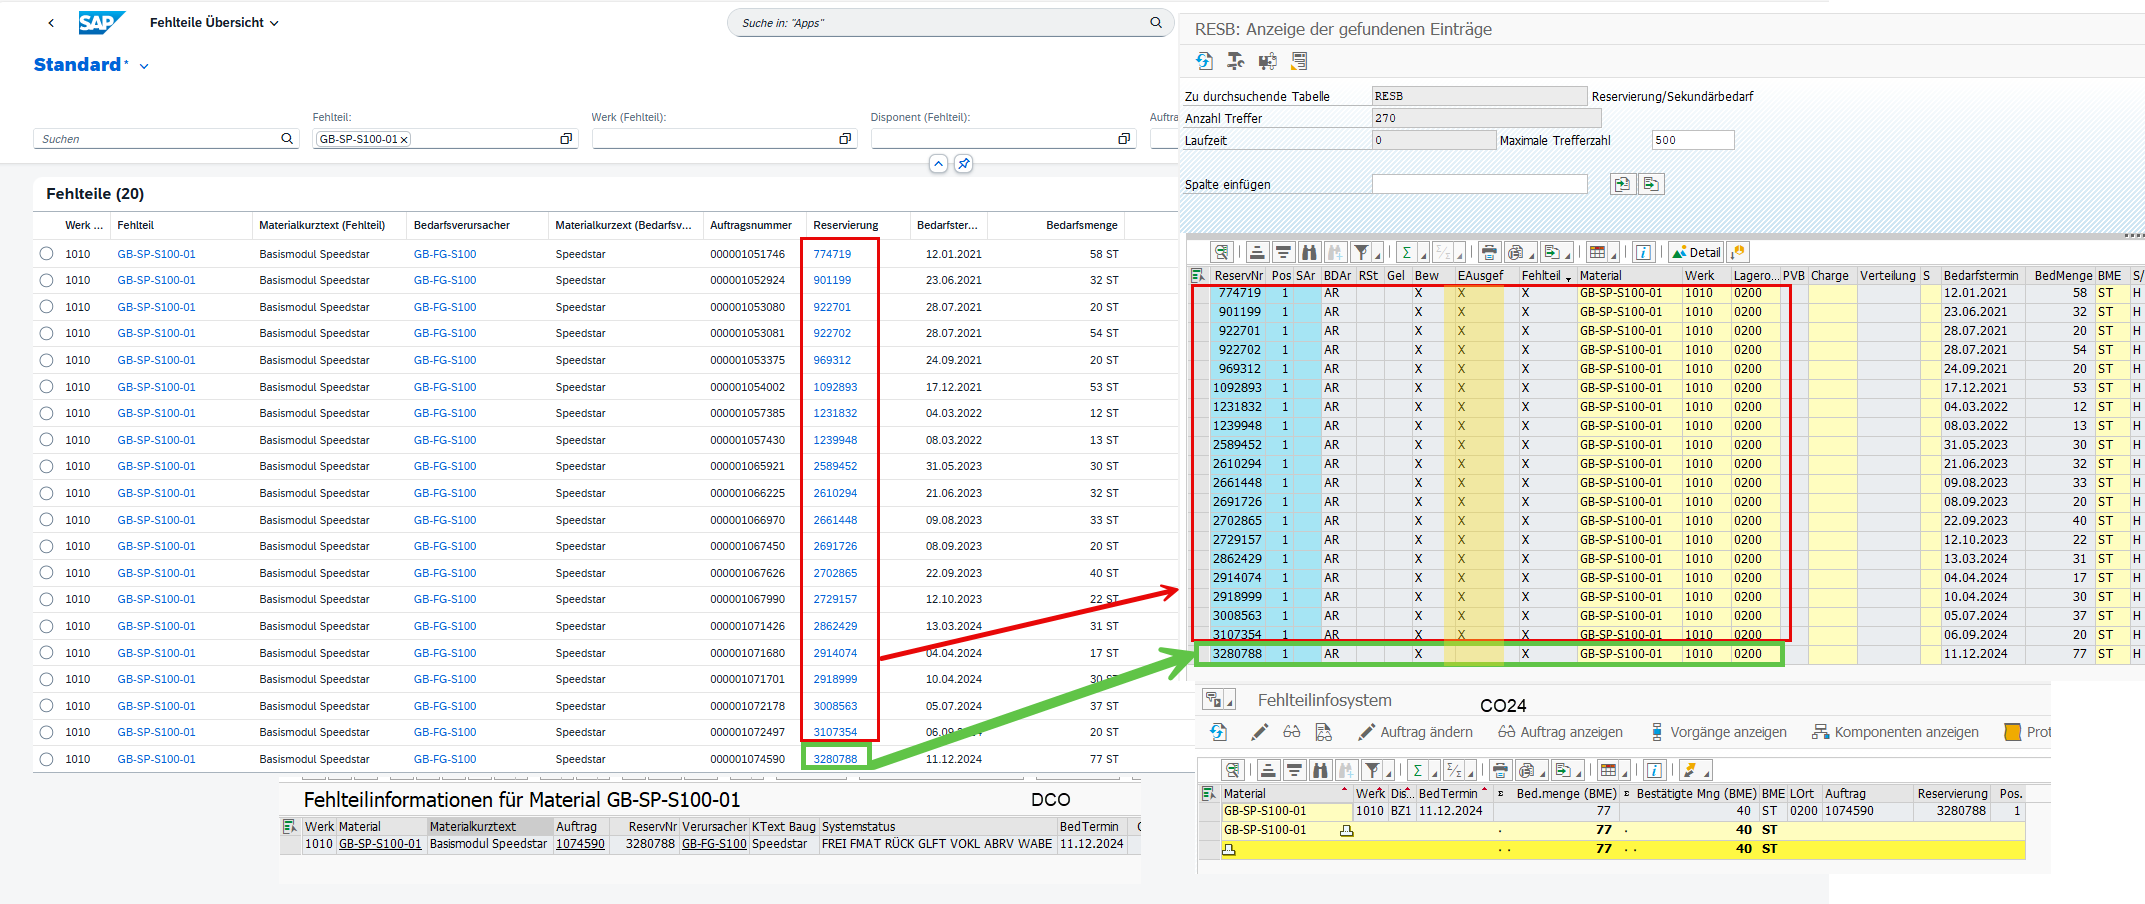Open reservation link 2610294
Image resolution: width=2145 pixels, height=904 pixels.
coord(834,493)
